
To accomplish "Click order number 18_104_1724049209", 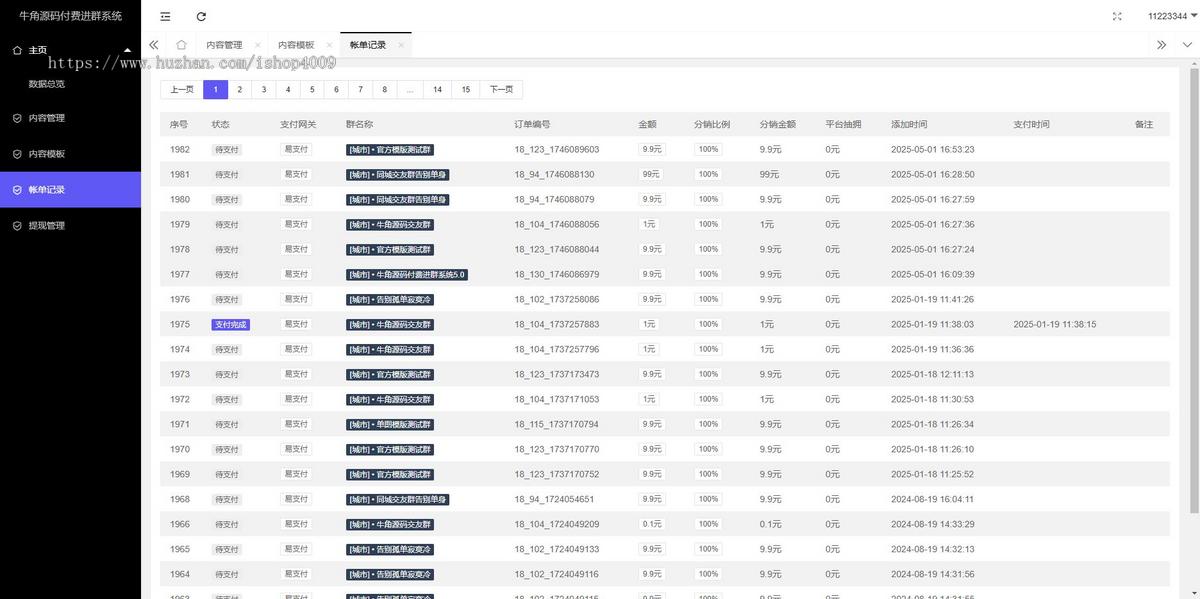I will (x=557, y=525).
